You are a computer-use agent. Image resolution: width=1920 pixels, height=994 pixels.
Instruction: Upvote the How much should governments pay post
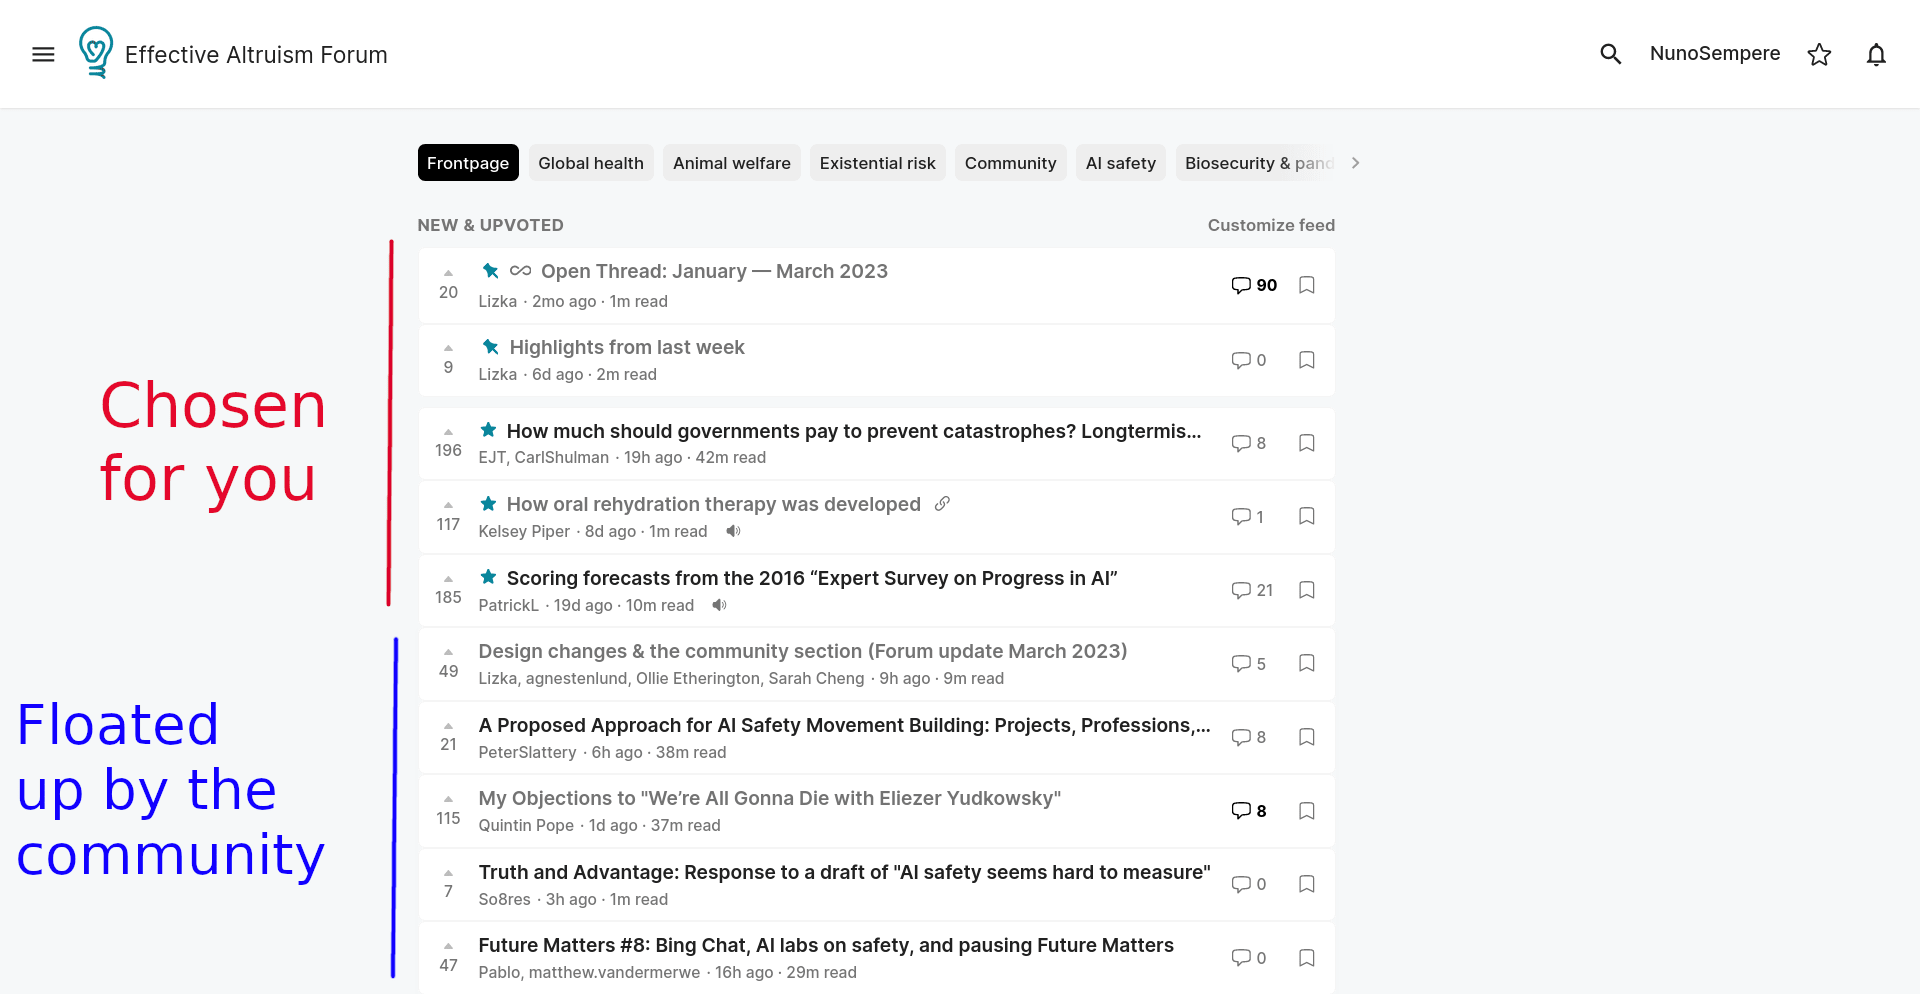(x=448, y=432)
